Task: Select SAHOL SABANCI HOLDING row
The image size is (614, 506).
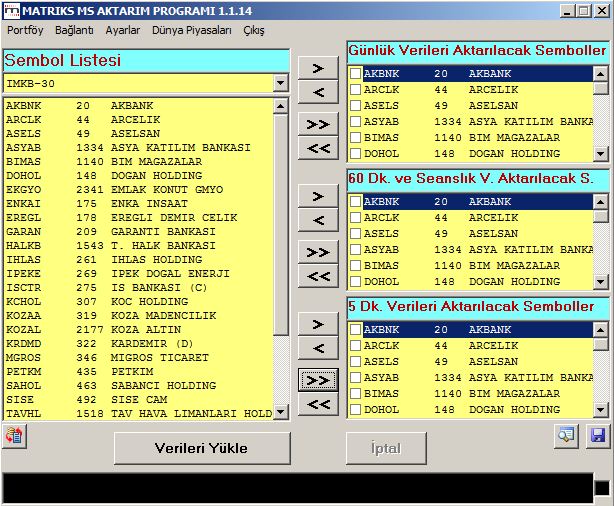Action: 139,386
